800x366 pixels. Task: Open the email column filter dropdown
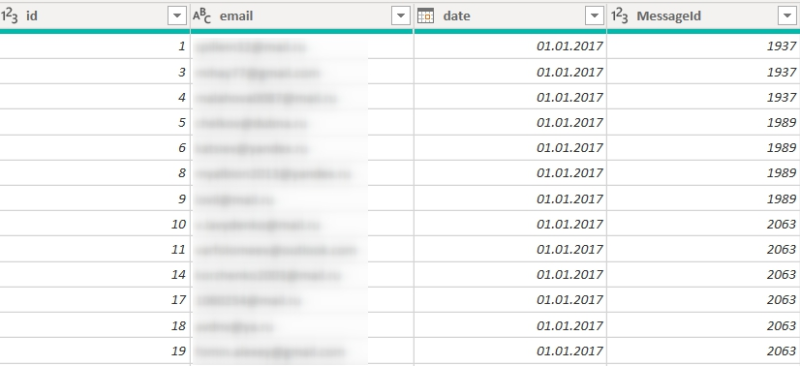(401, 16)
